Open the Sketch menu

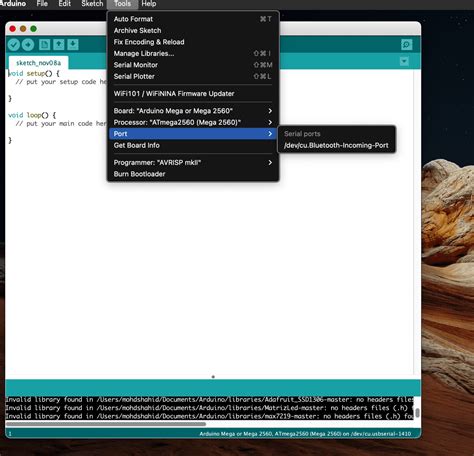[x=92, y=4]
